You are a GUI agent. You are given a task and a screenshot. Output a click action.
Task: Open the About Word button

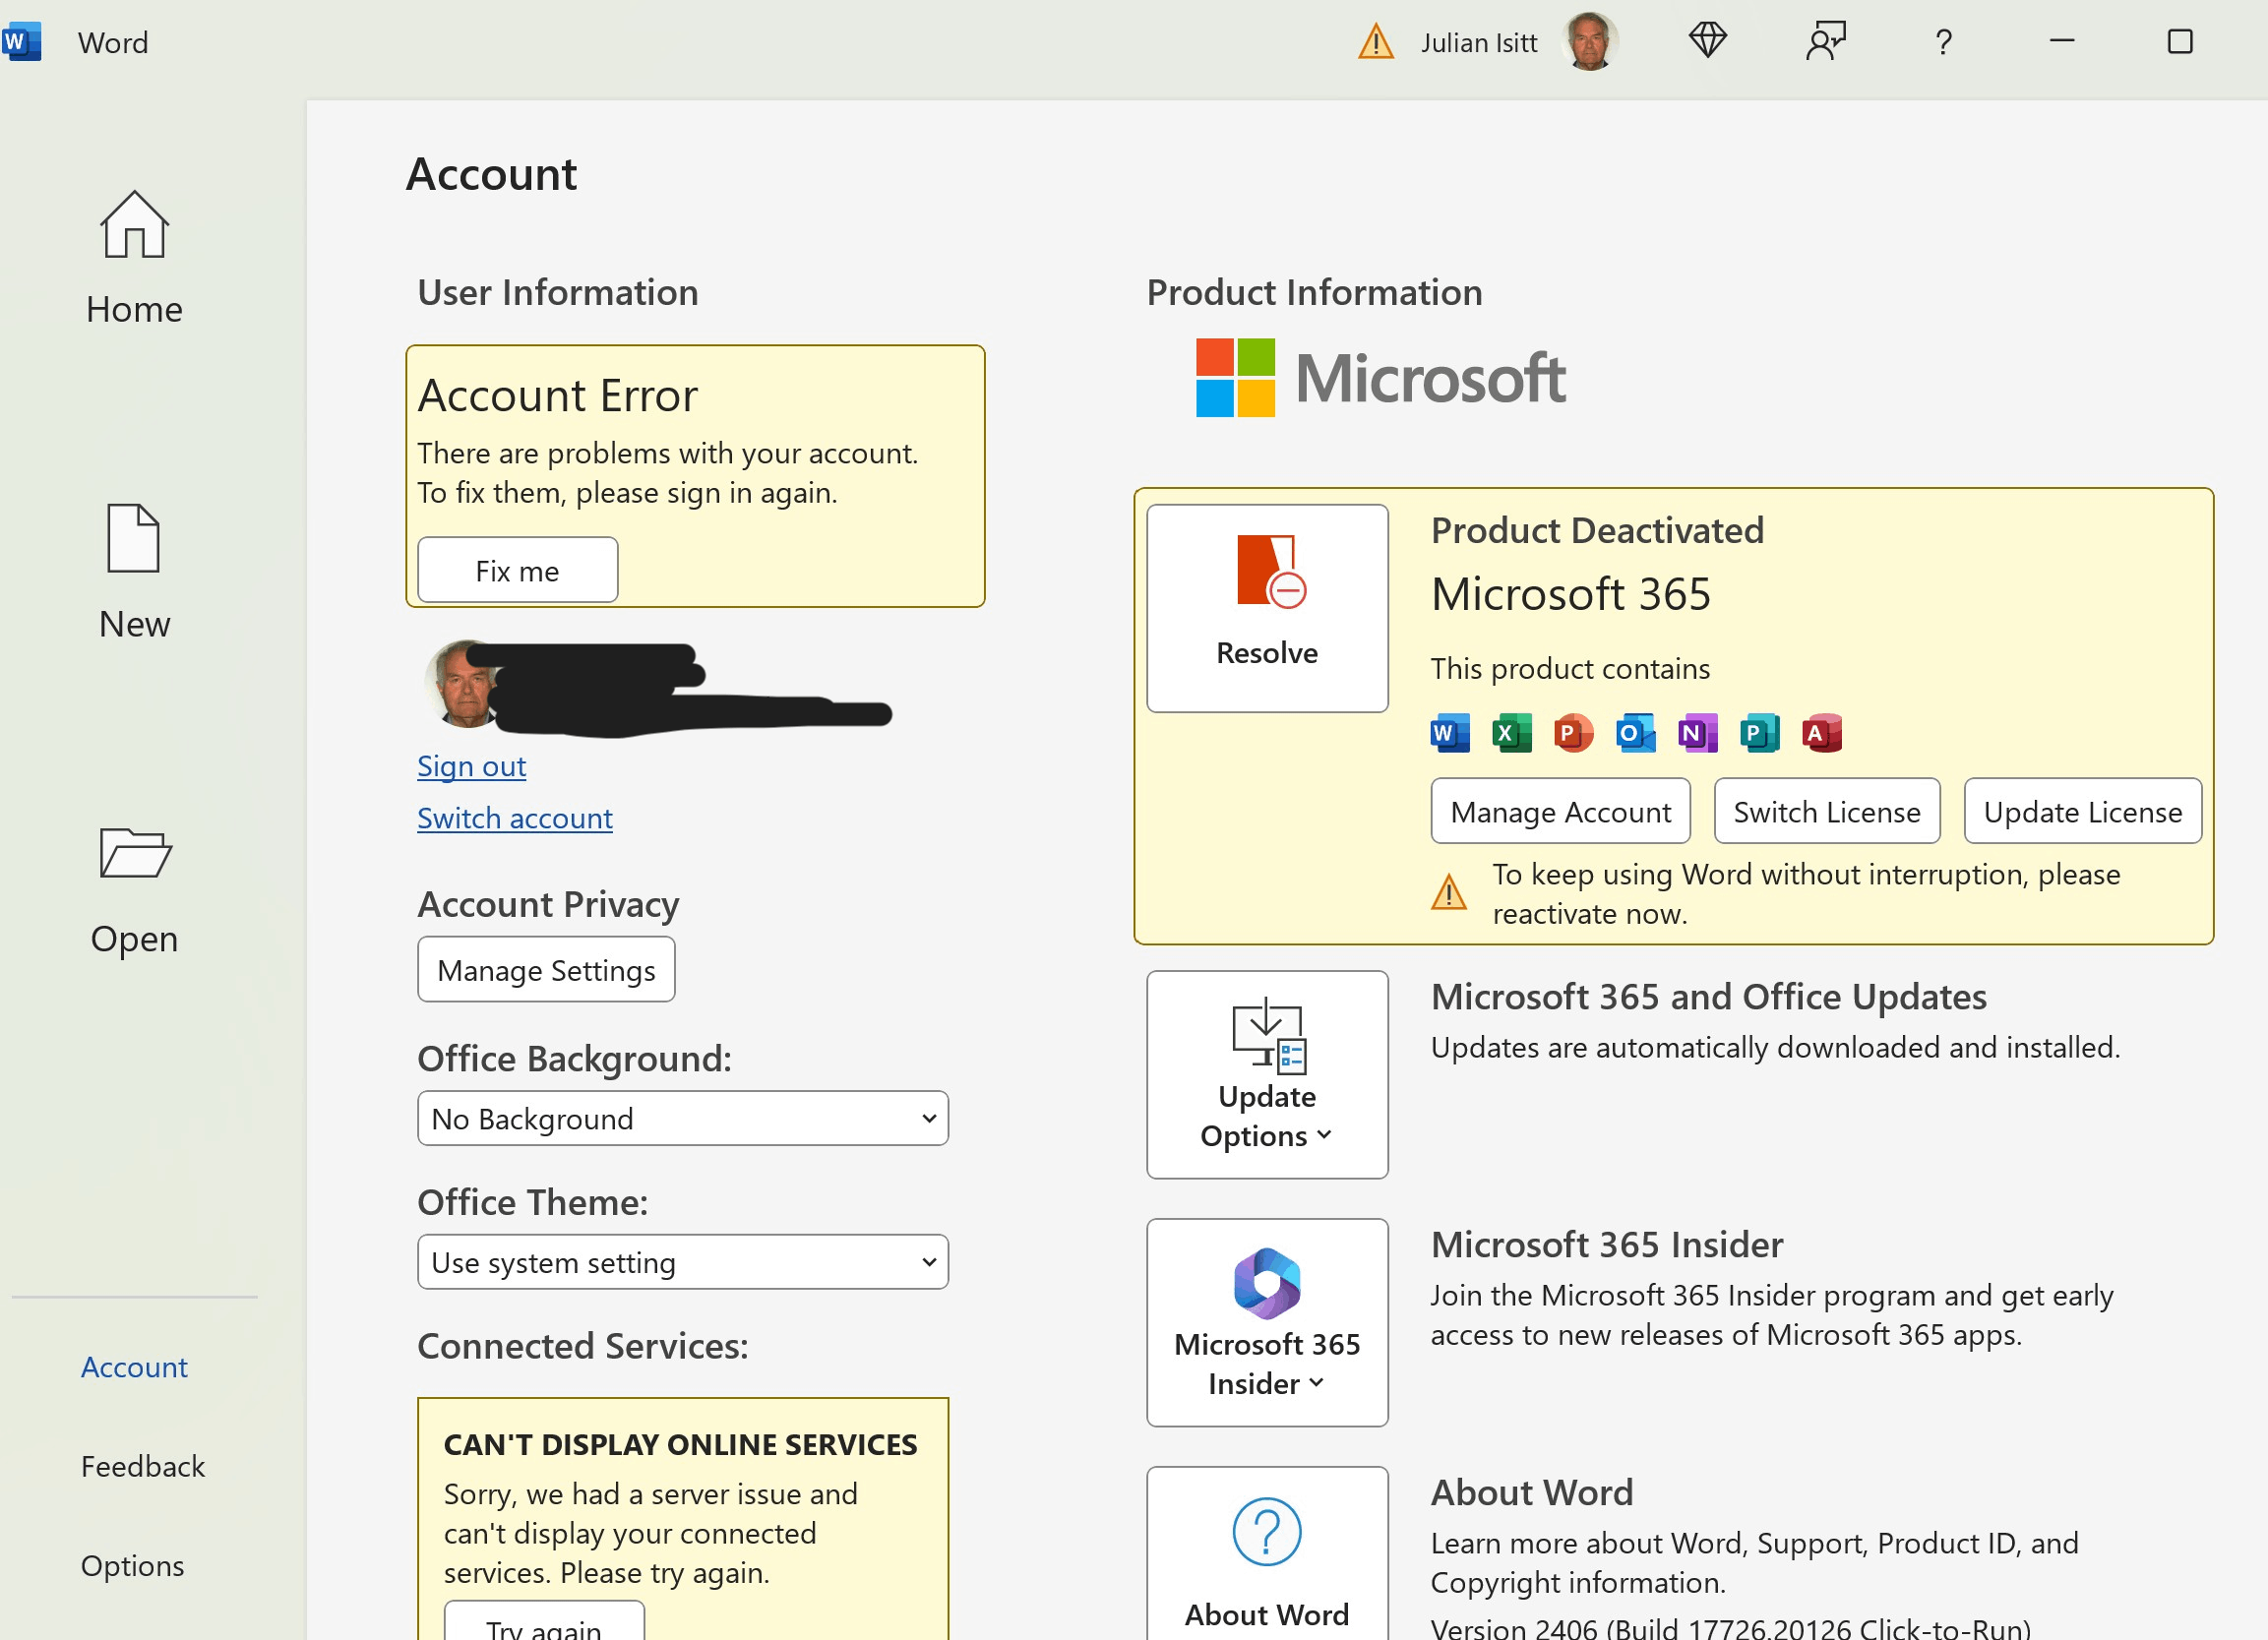tap(1267, 1553)
